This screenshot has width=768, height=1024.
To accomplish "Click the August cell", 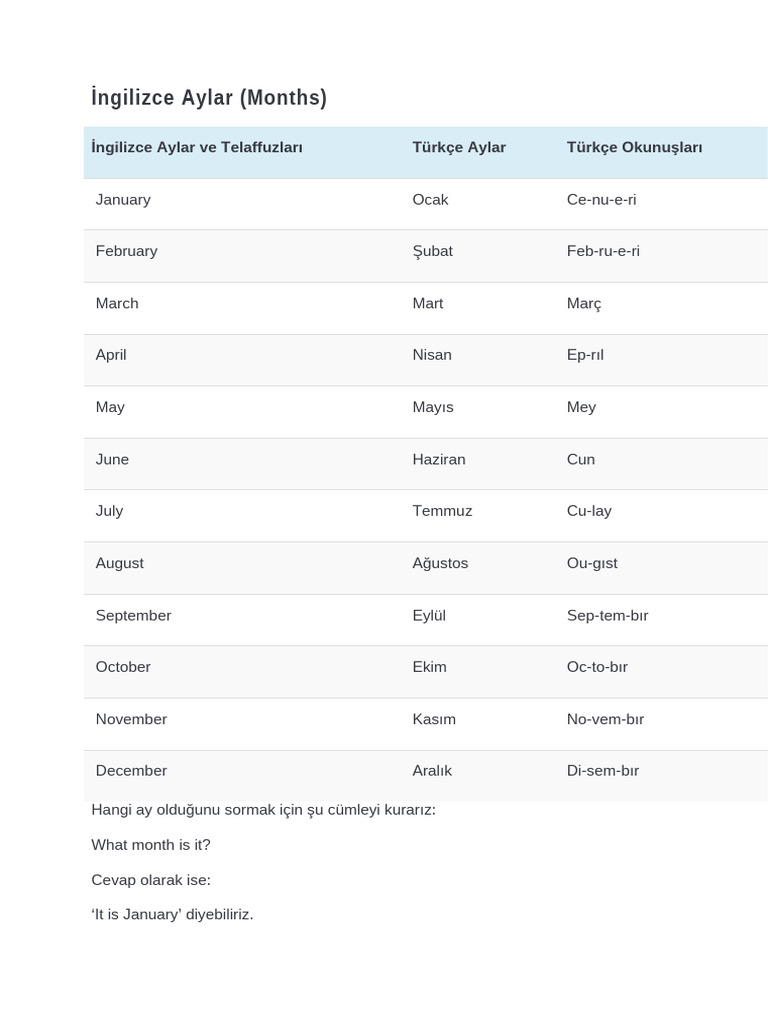I will pyautogui.click(x=120, y=563).
